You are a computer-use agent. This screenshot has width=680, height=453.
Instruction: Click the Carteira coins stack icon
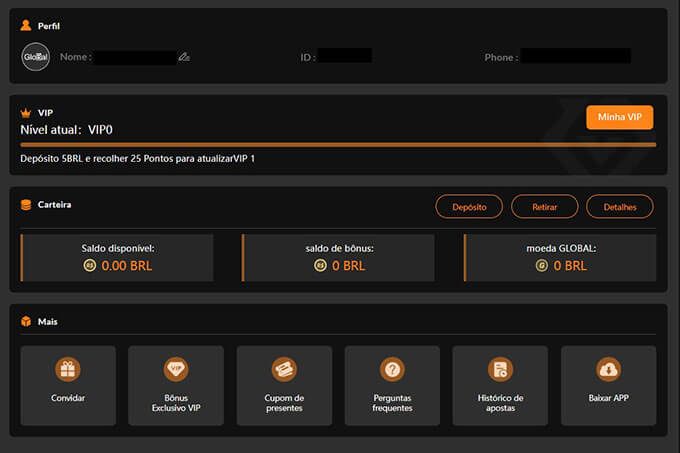tap(26, 205)
